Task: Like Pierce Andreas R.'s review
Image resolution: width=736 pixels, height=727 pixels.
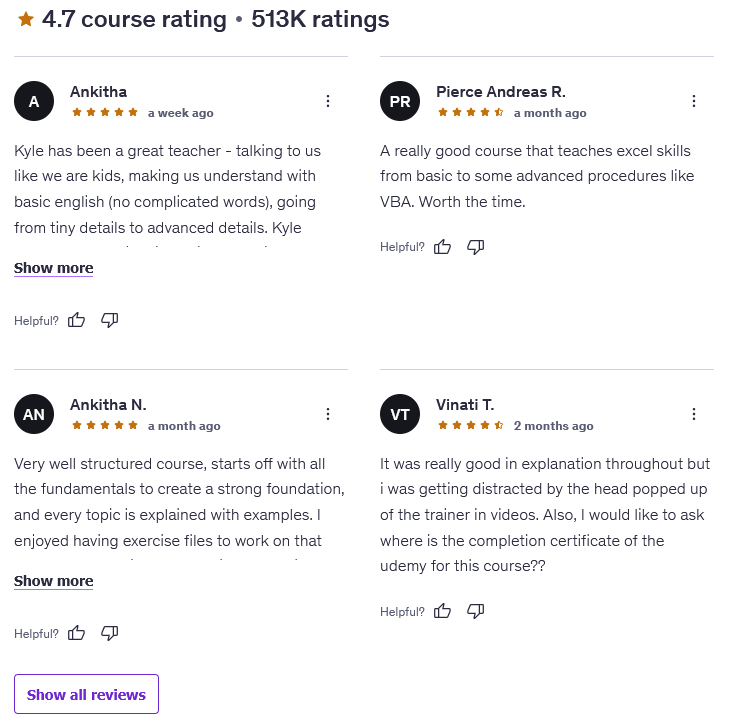Action: 442,247
